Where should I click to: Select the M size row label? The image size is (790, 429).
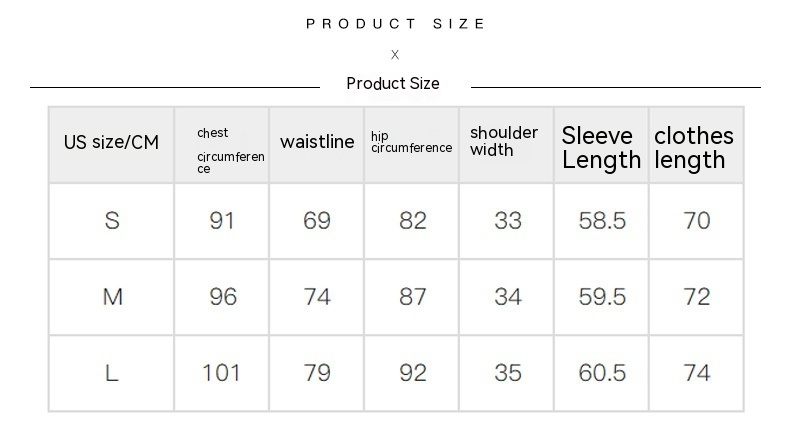coord(112,297)
